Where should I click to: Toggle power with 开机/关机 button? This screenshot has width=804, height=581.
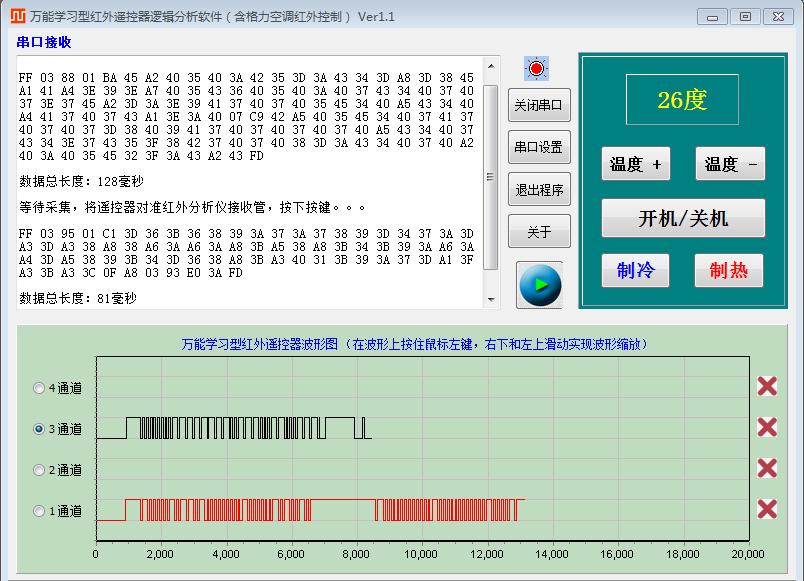[x=683, y=218]
